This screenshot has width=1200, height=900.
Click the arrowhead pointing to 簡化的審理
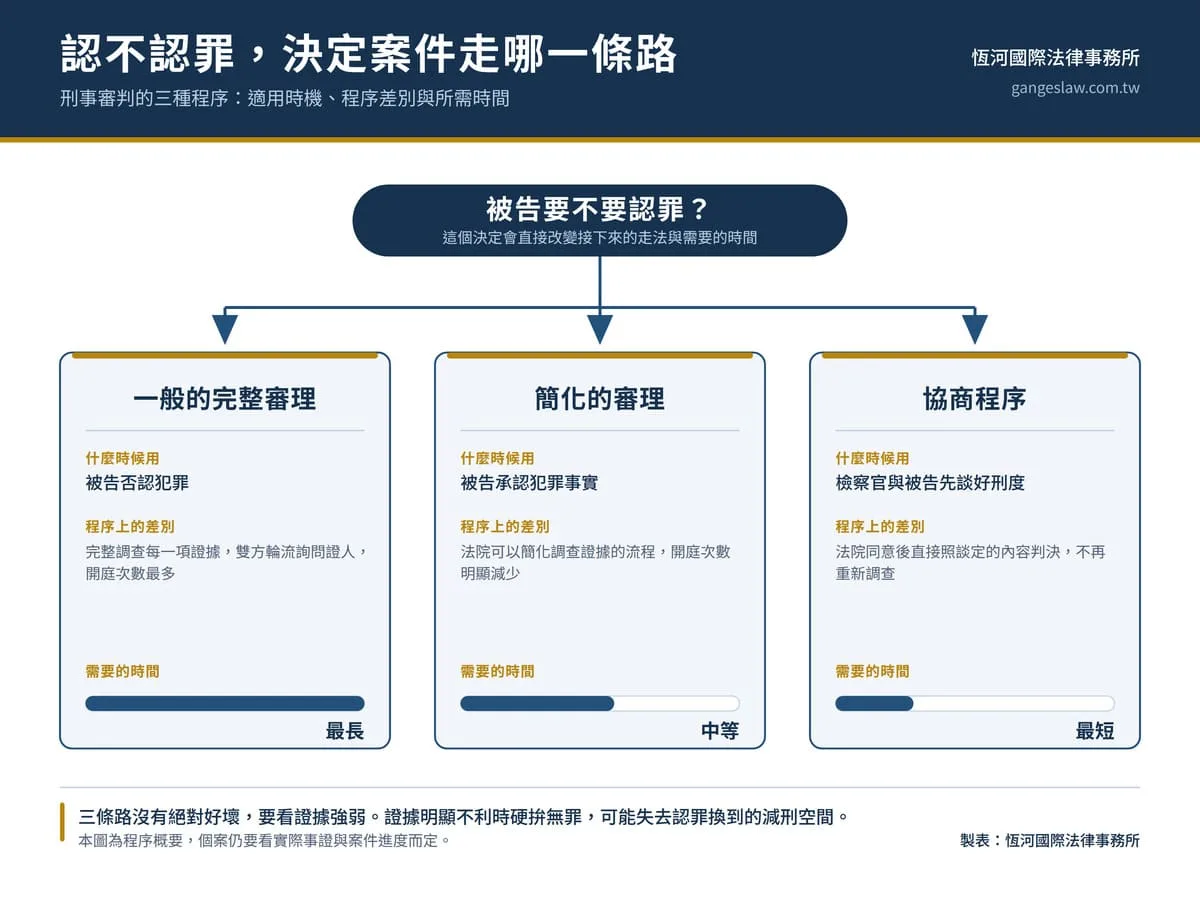click(599, 329)
